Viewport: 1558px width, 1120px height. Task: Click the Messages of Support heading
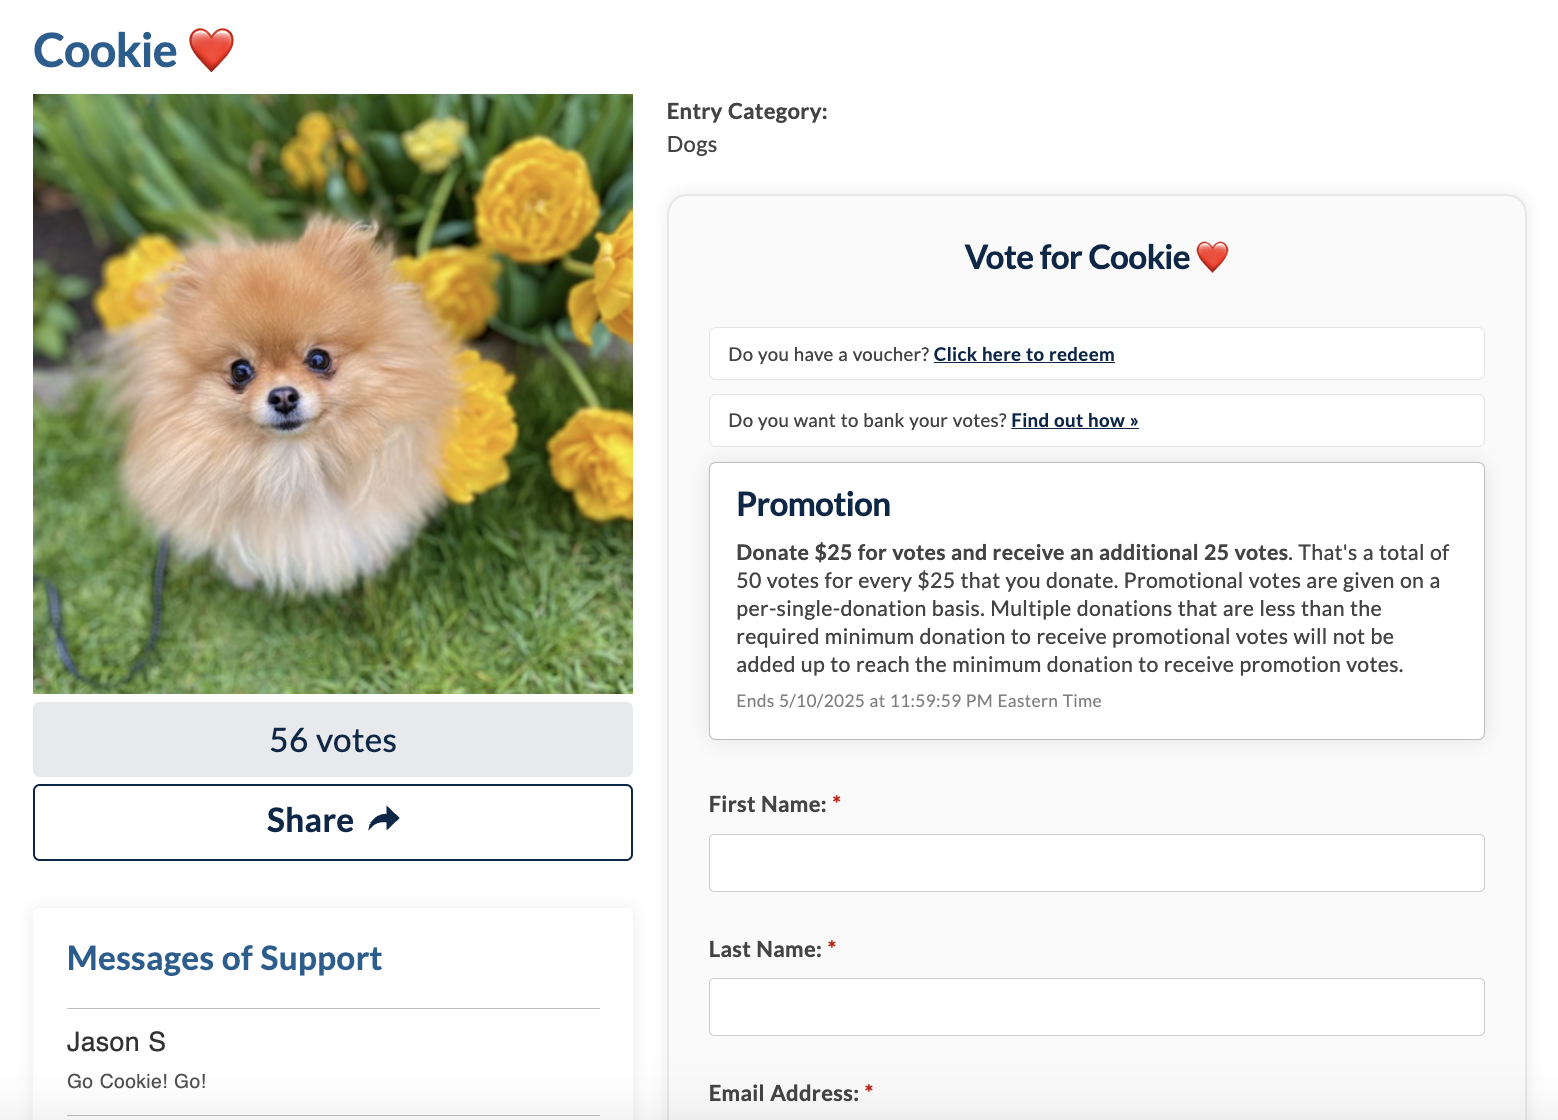click(x=224, y=958)
